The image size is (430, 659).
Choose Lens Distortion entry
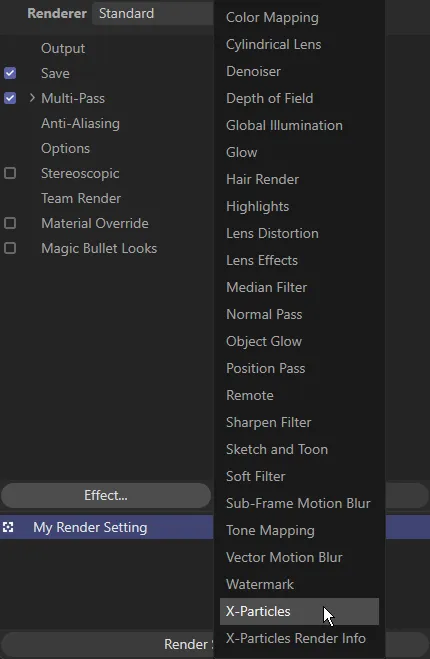click(x=299, y=233)
